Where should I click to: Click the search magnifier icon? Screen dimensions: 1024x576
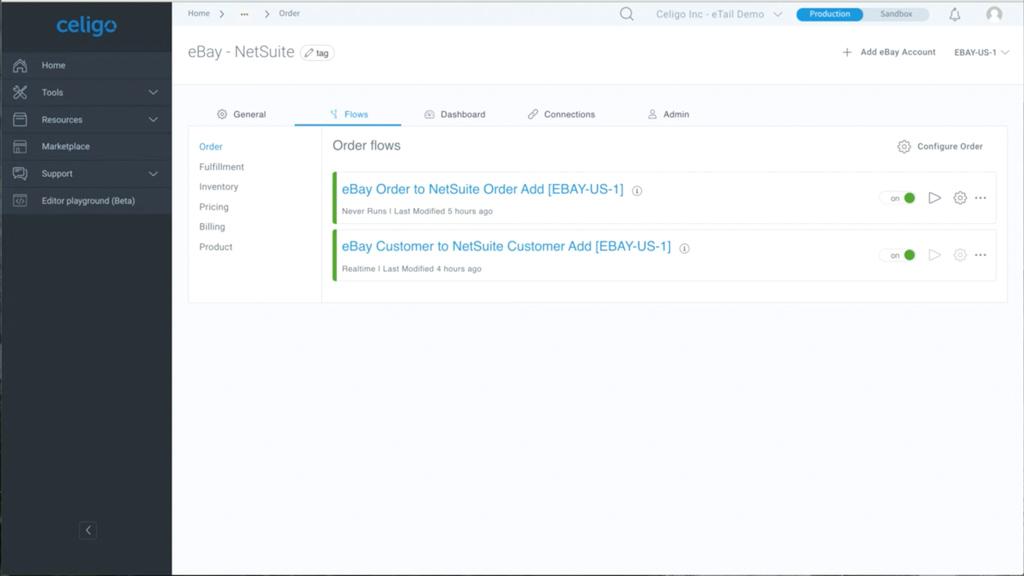pos(627,14)
